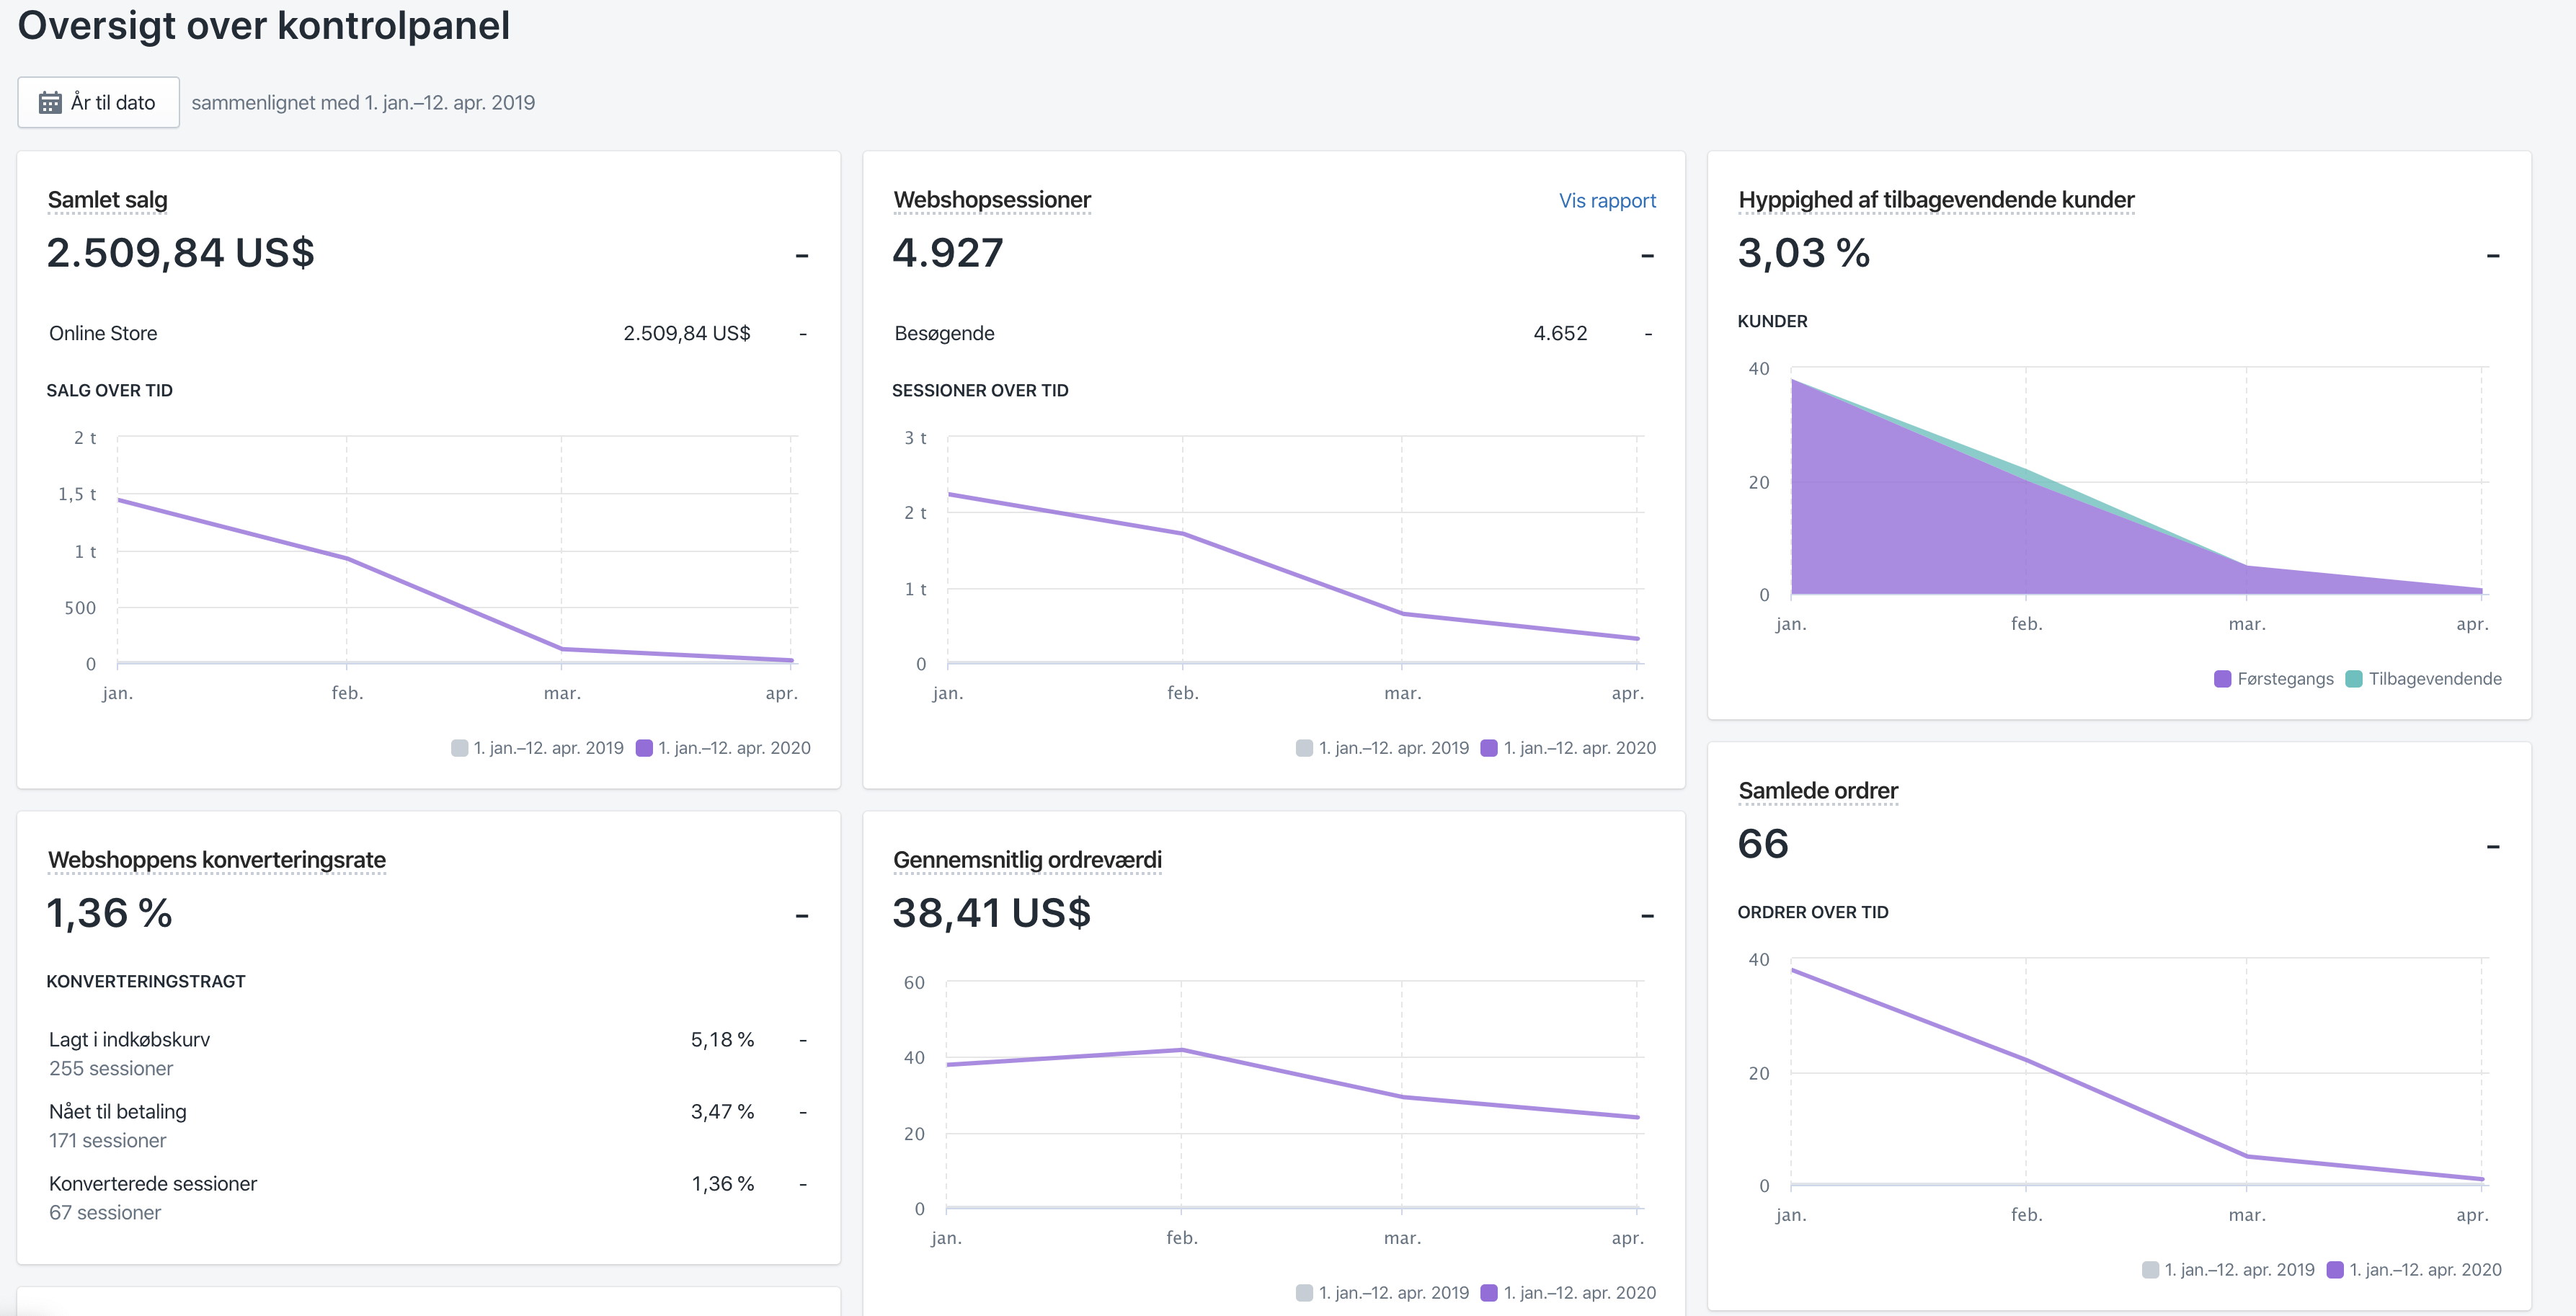Click the Online Store sales row

coord(103,333)
